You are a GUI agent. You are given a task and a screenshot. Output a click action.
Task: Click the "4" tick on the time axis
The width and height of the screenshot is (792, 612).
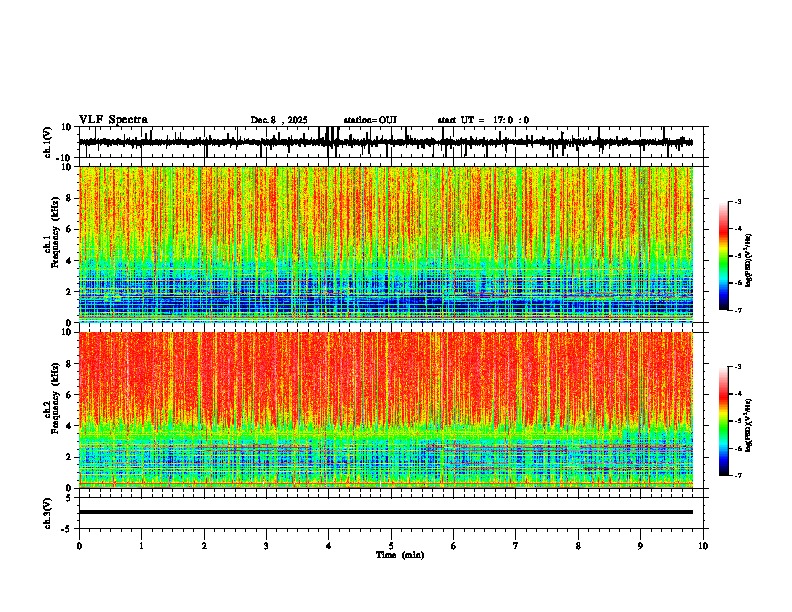[x=329, y=546]
